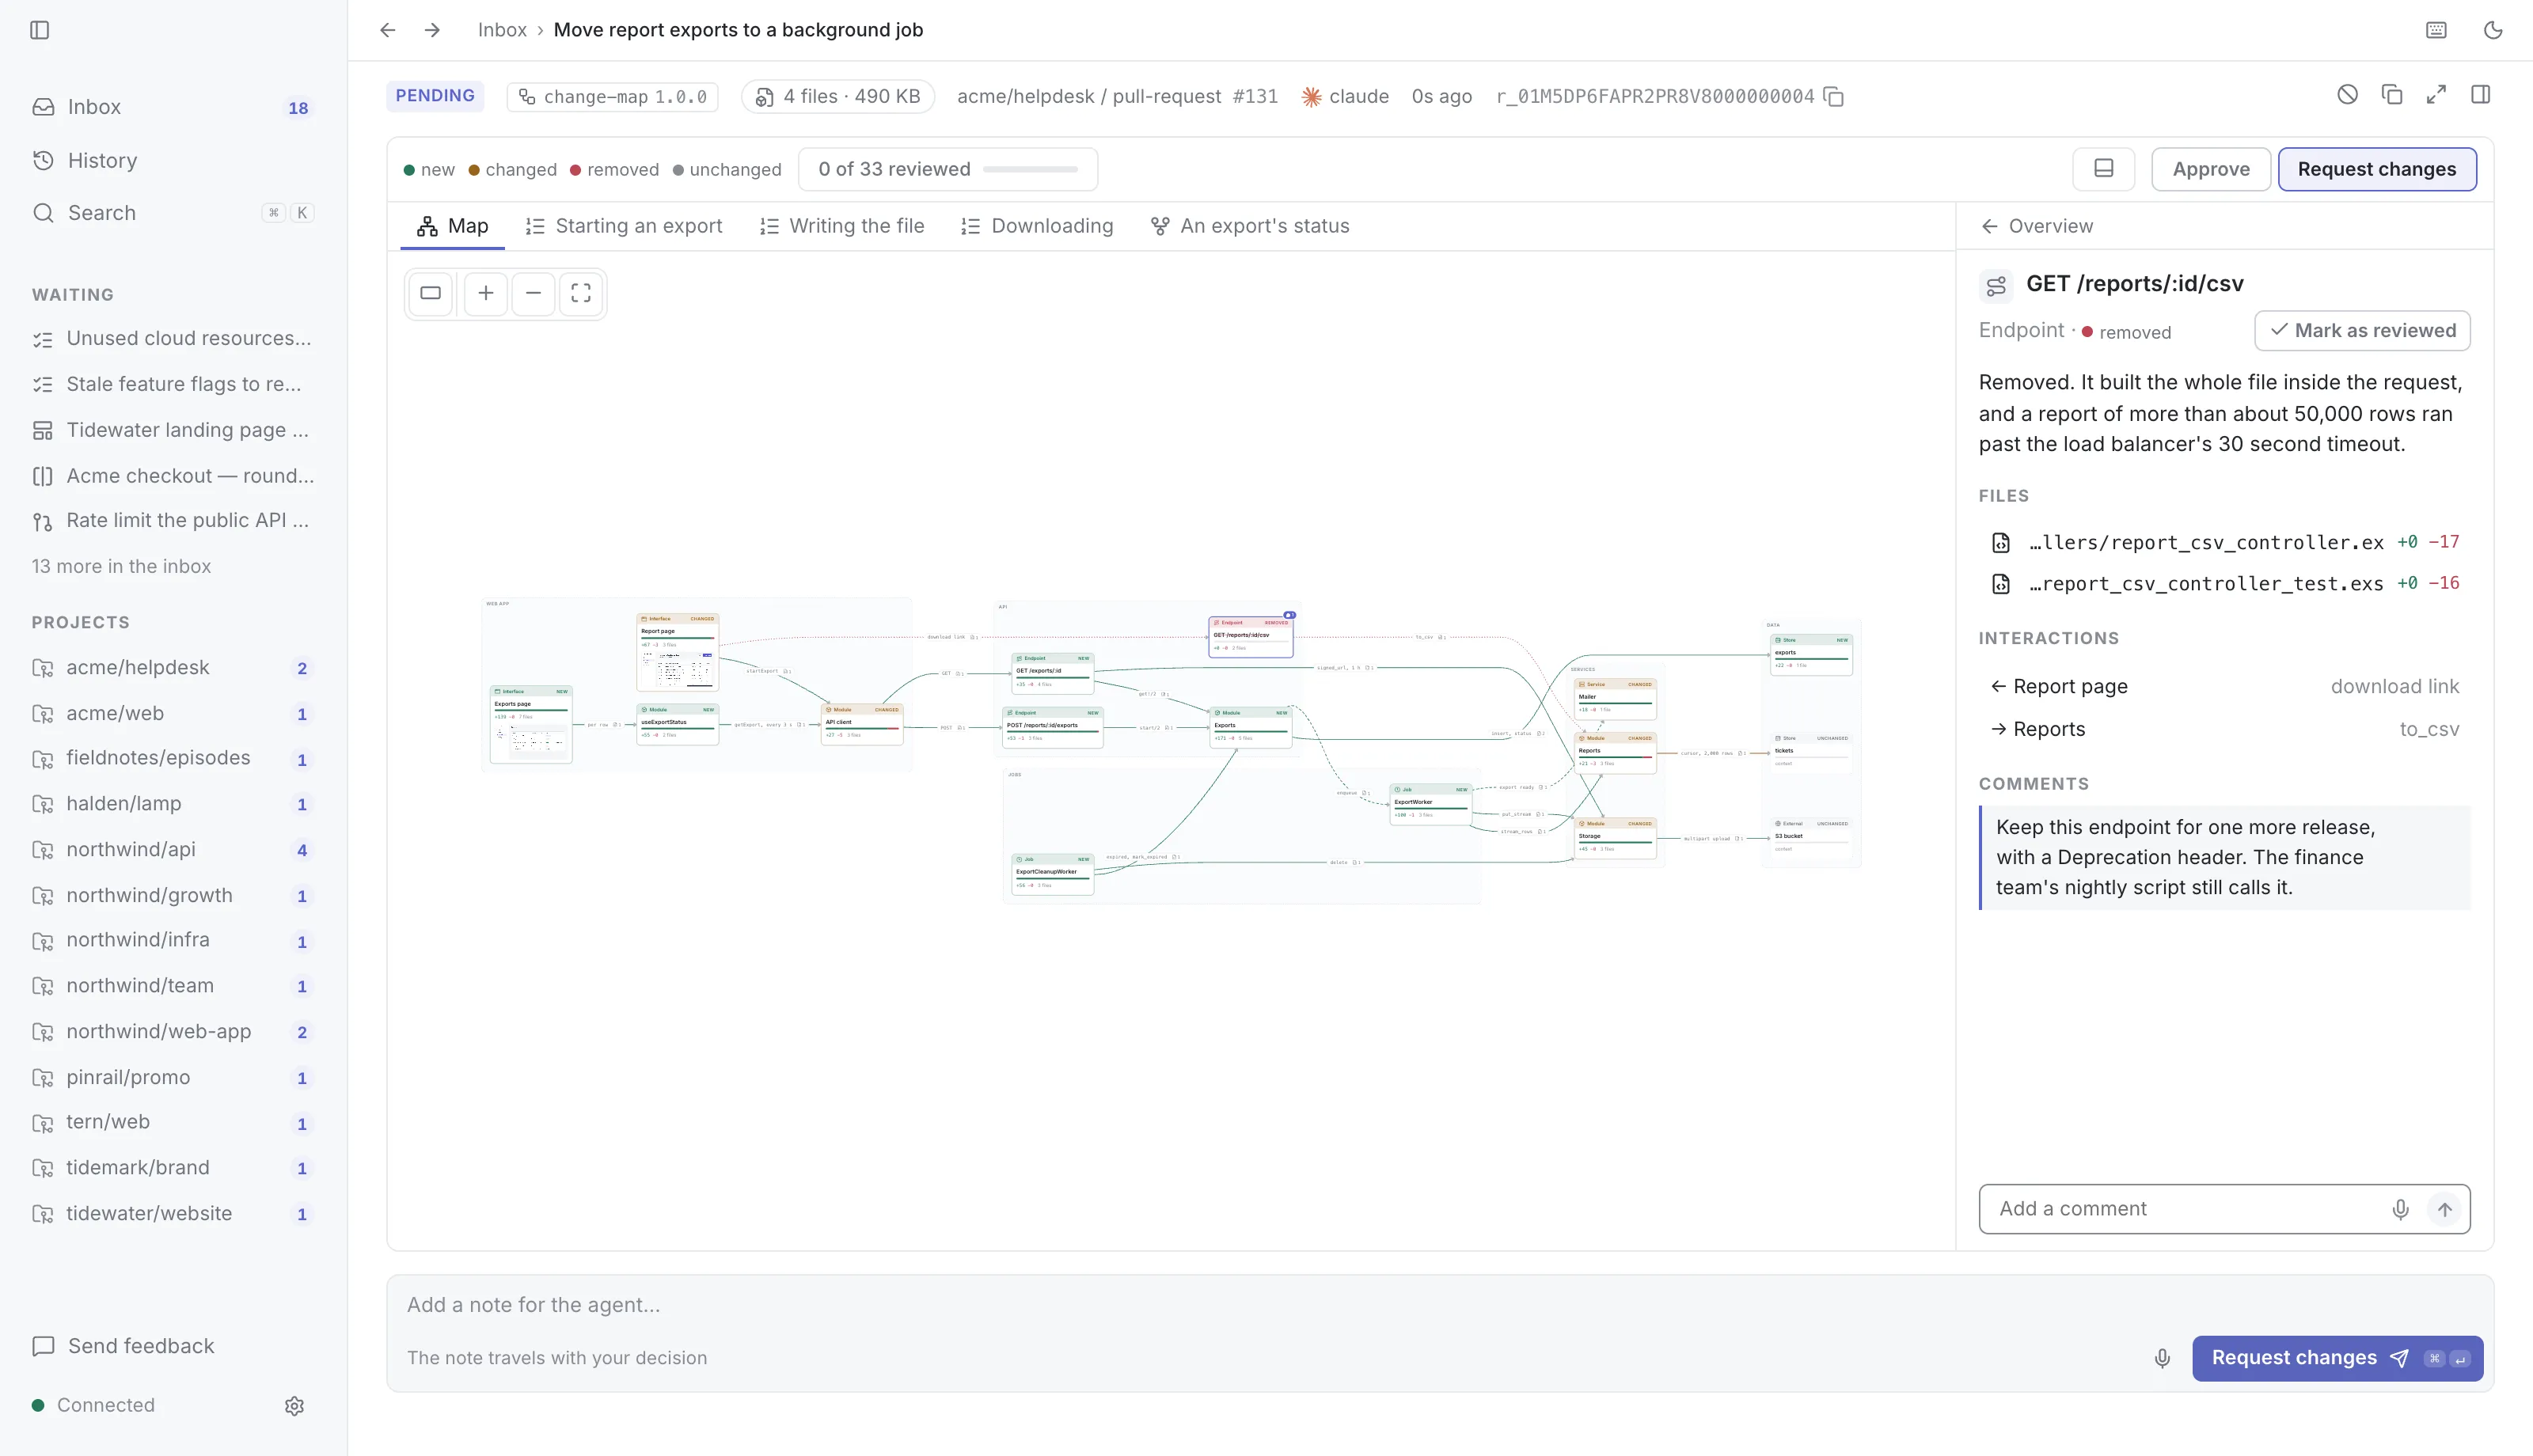Copy the request ID r_01M5DP6FAPR2PR8V8000000004
Image resolution: width=2533 pixels, height=1456 pixels.
click(1834, 97)
